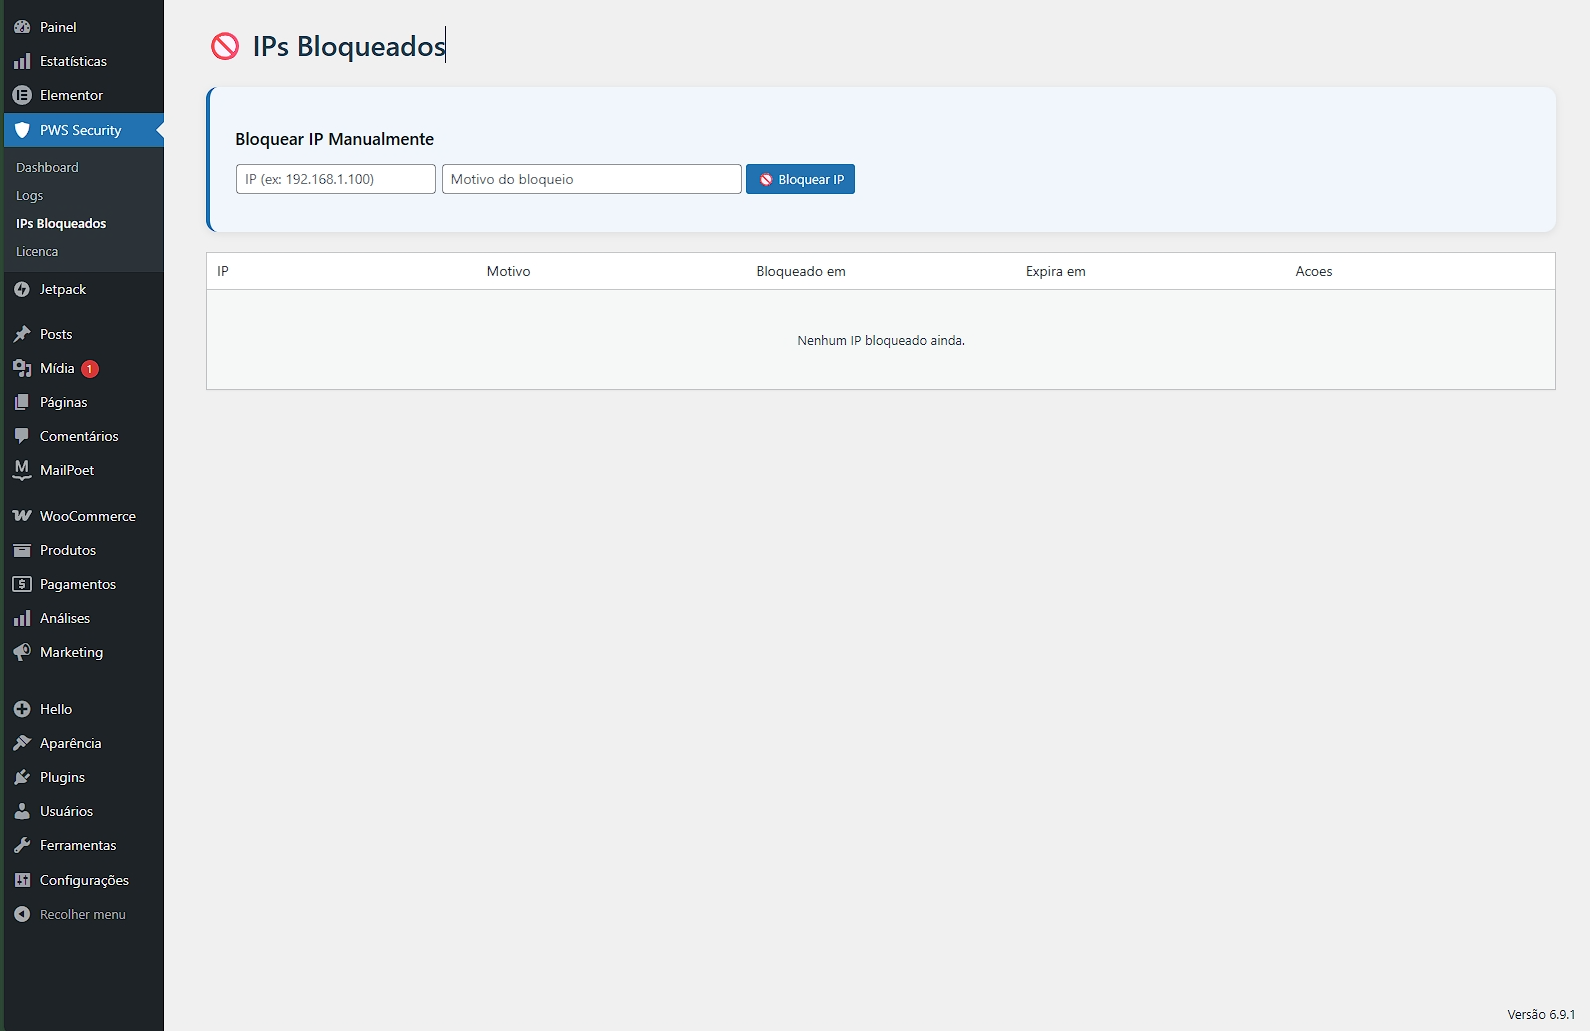The width and height of the screenshot is (1590, 1031).
Task: Click the Jetpack lightning icon
Action: tap(22, 289)
